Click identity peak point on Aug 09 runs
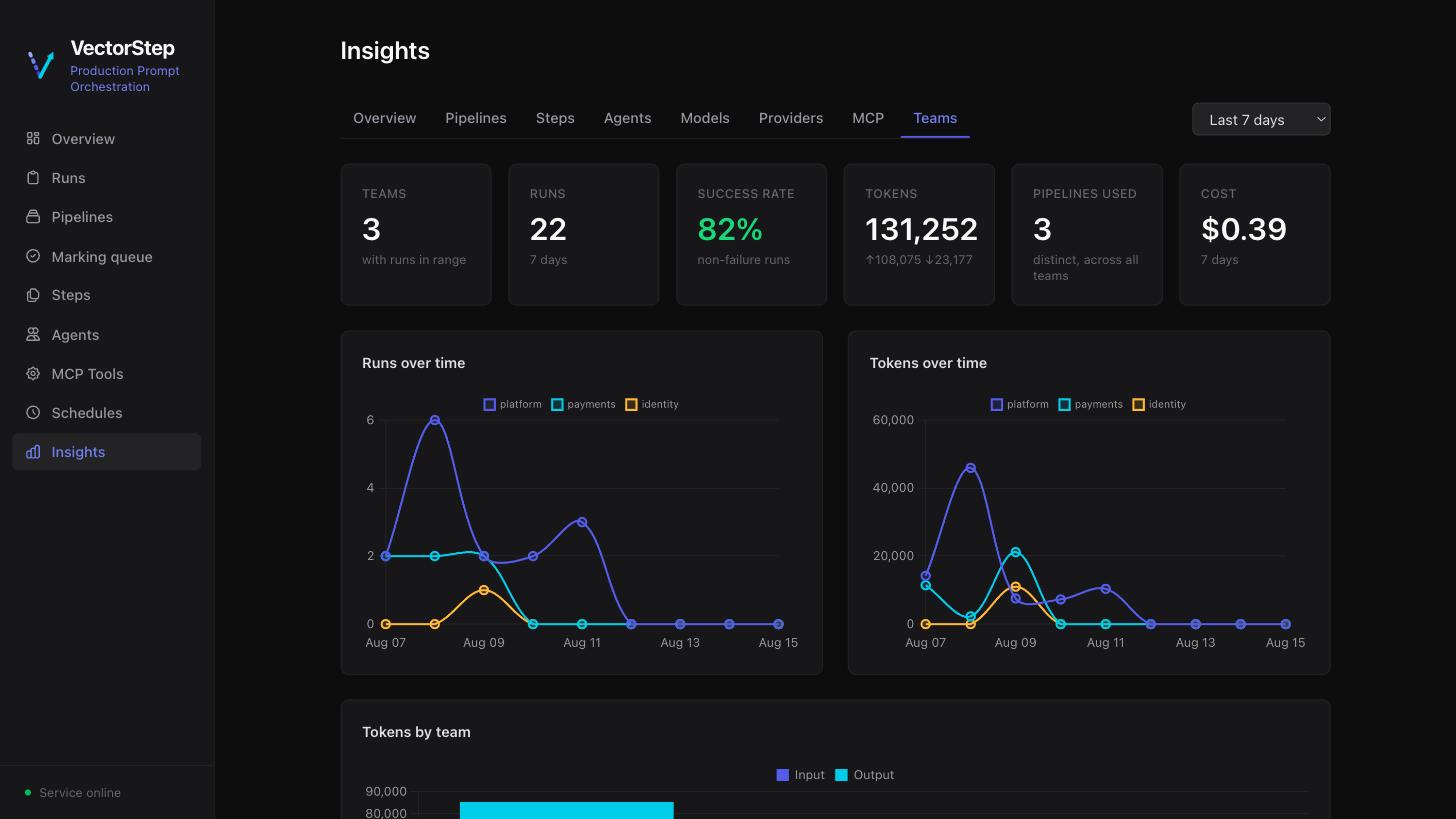This screenshot has width=1456, height=819. point(484,590)
